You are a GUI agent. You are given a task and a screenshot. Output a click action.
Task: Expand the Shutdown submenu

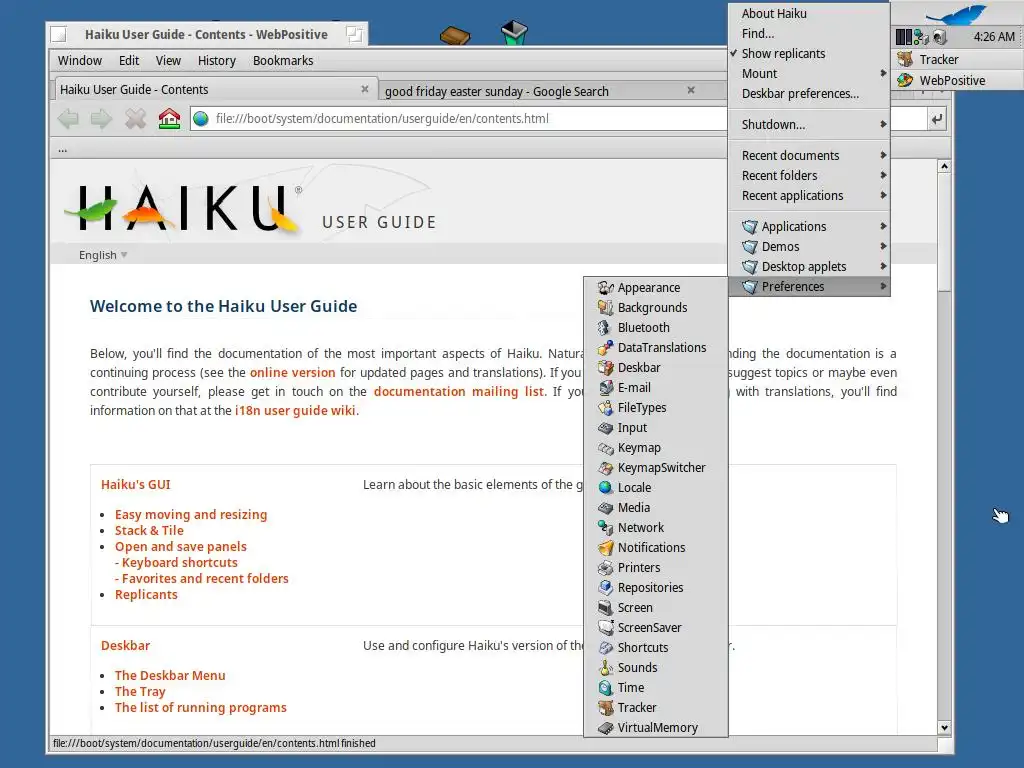(809, 125)
